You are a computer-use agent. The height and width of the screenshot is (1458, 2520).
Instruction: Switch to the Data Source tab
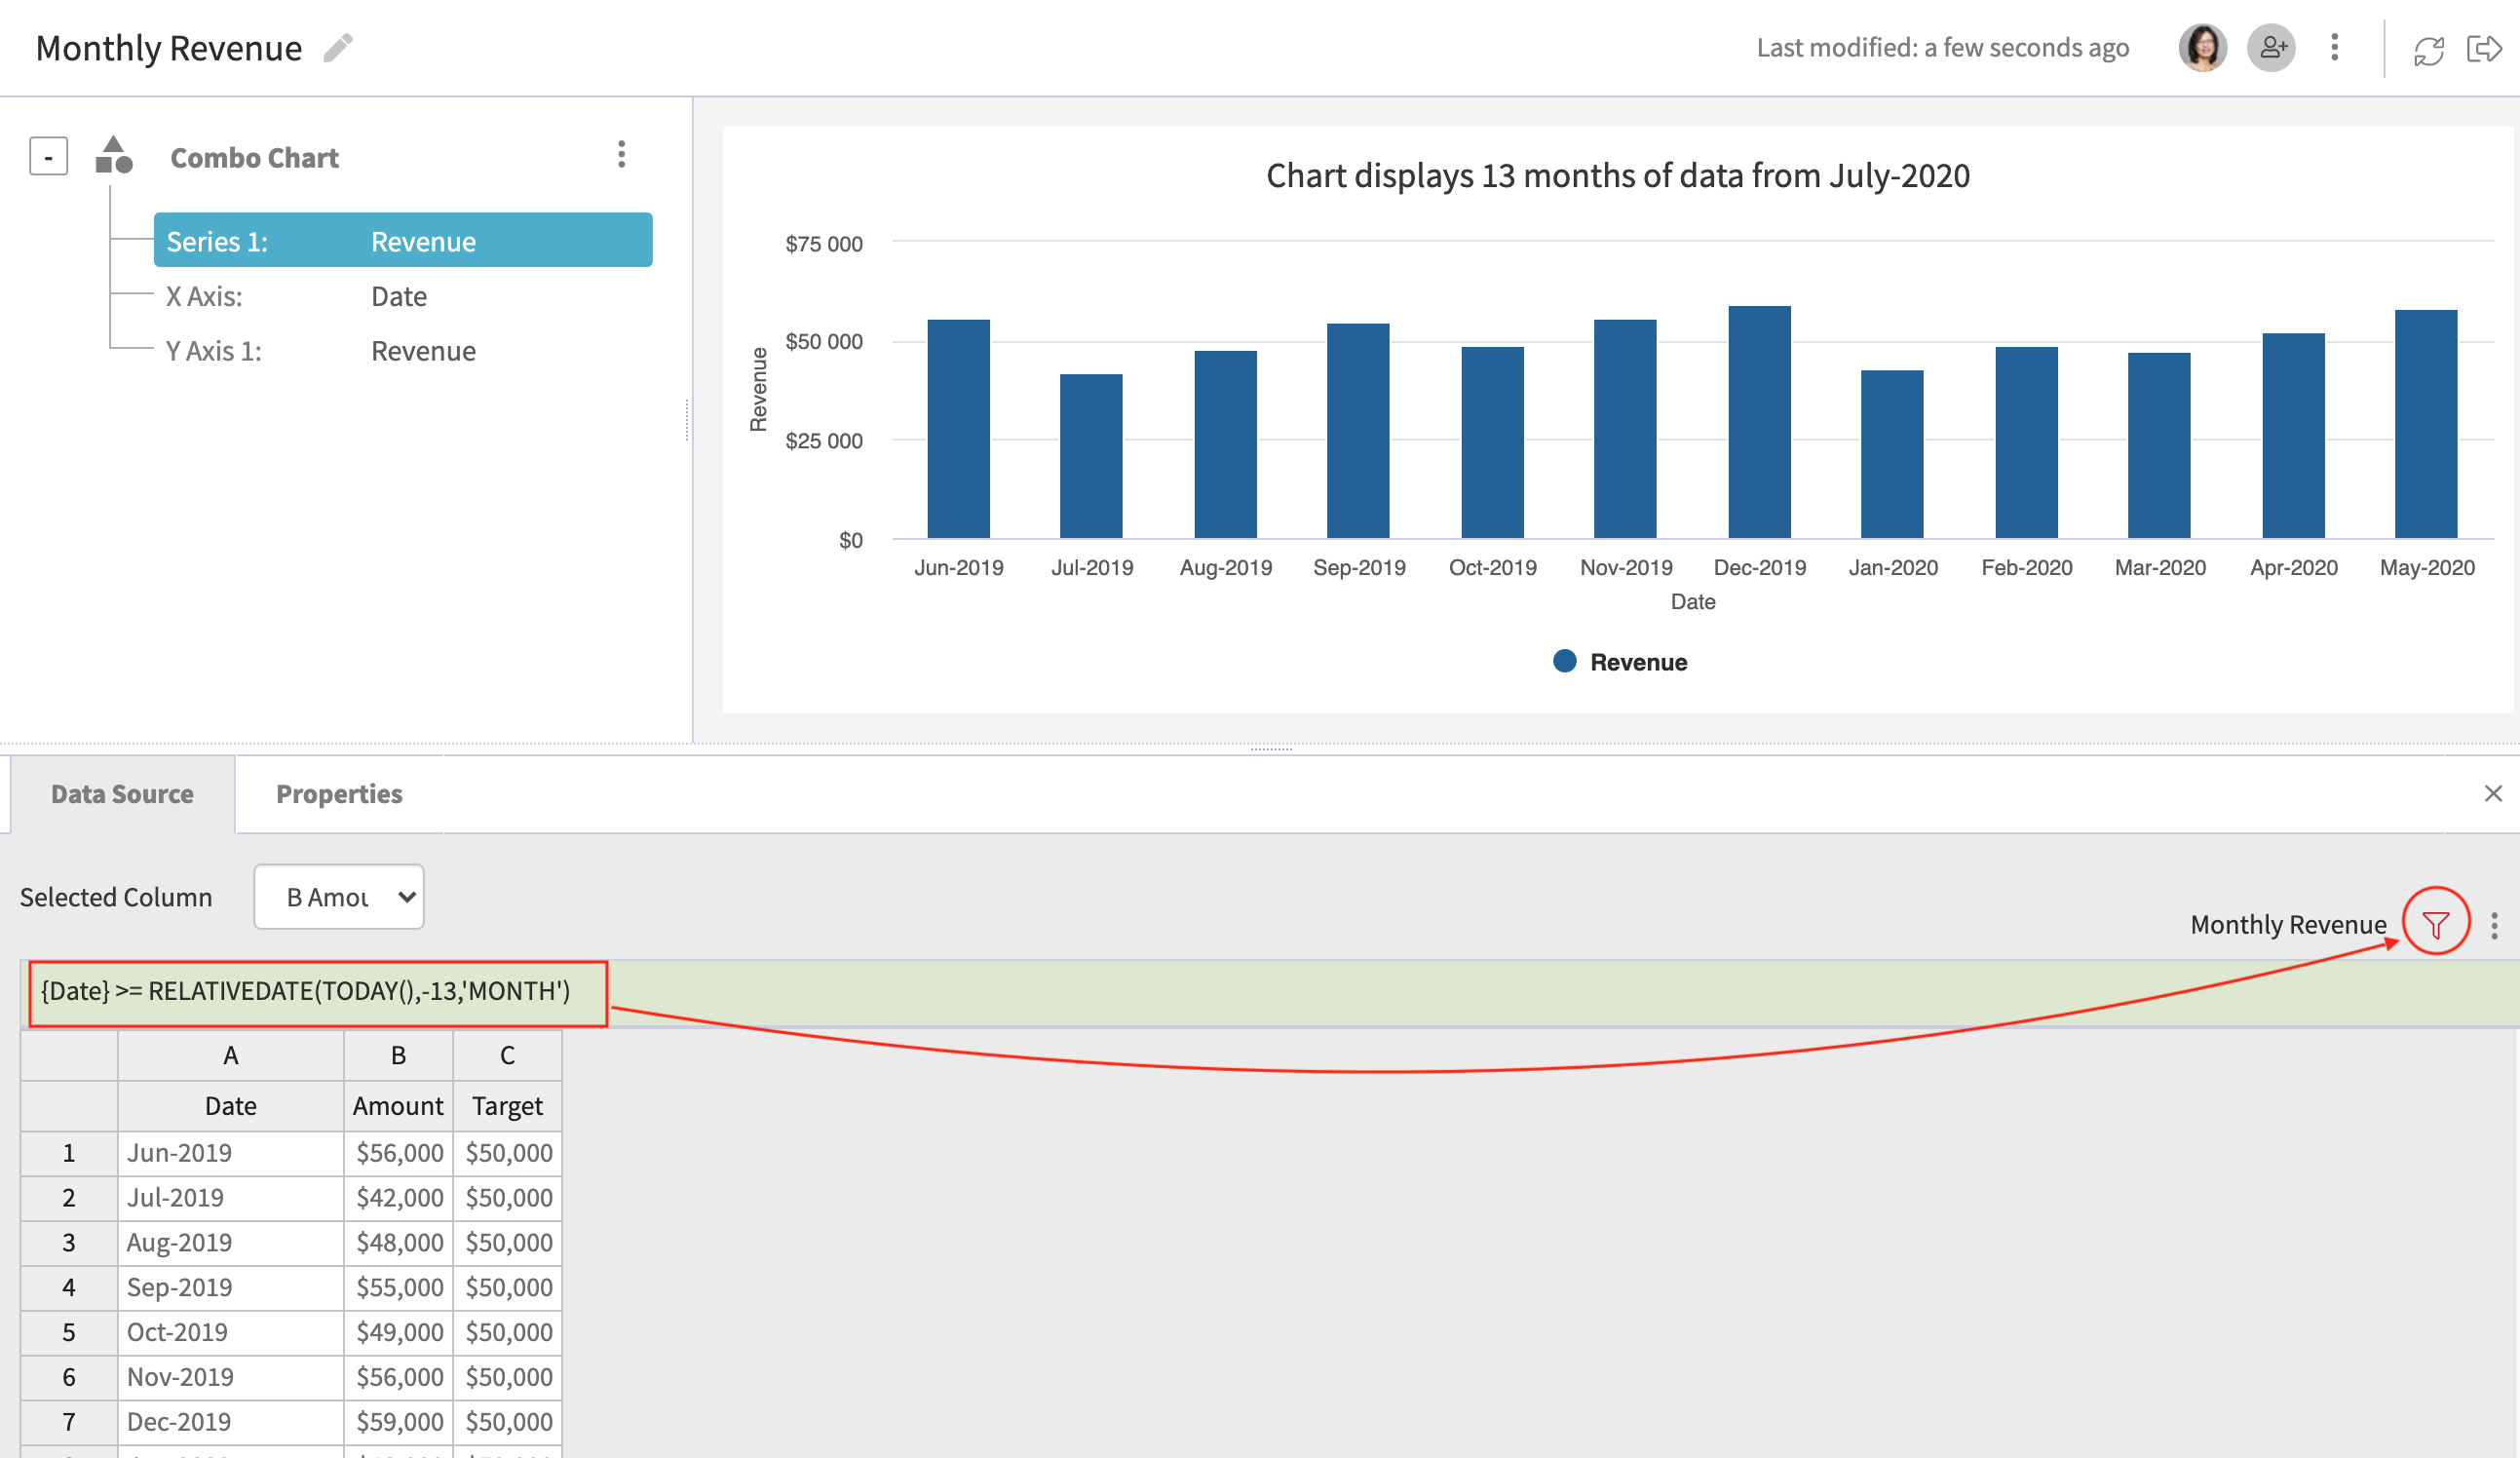[122, 793]
